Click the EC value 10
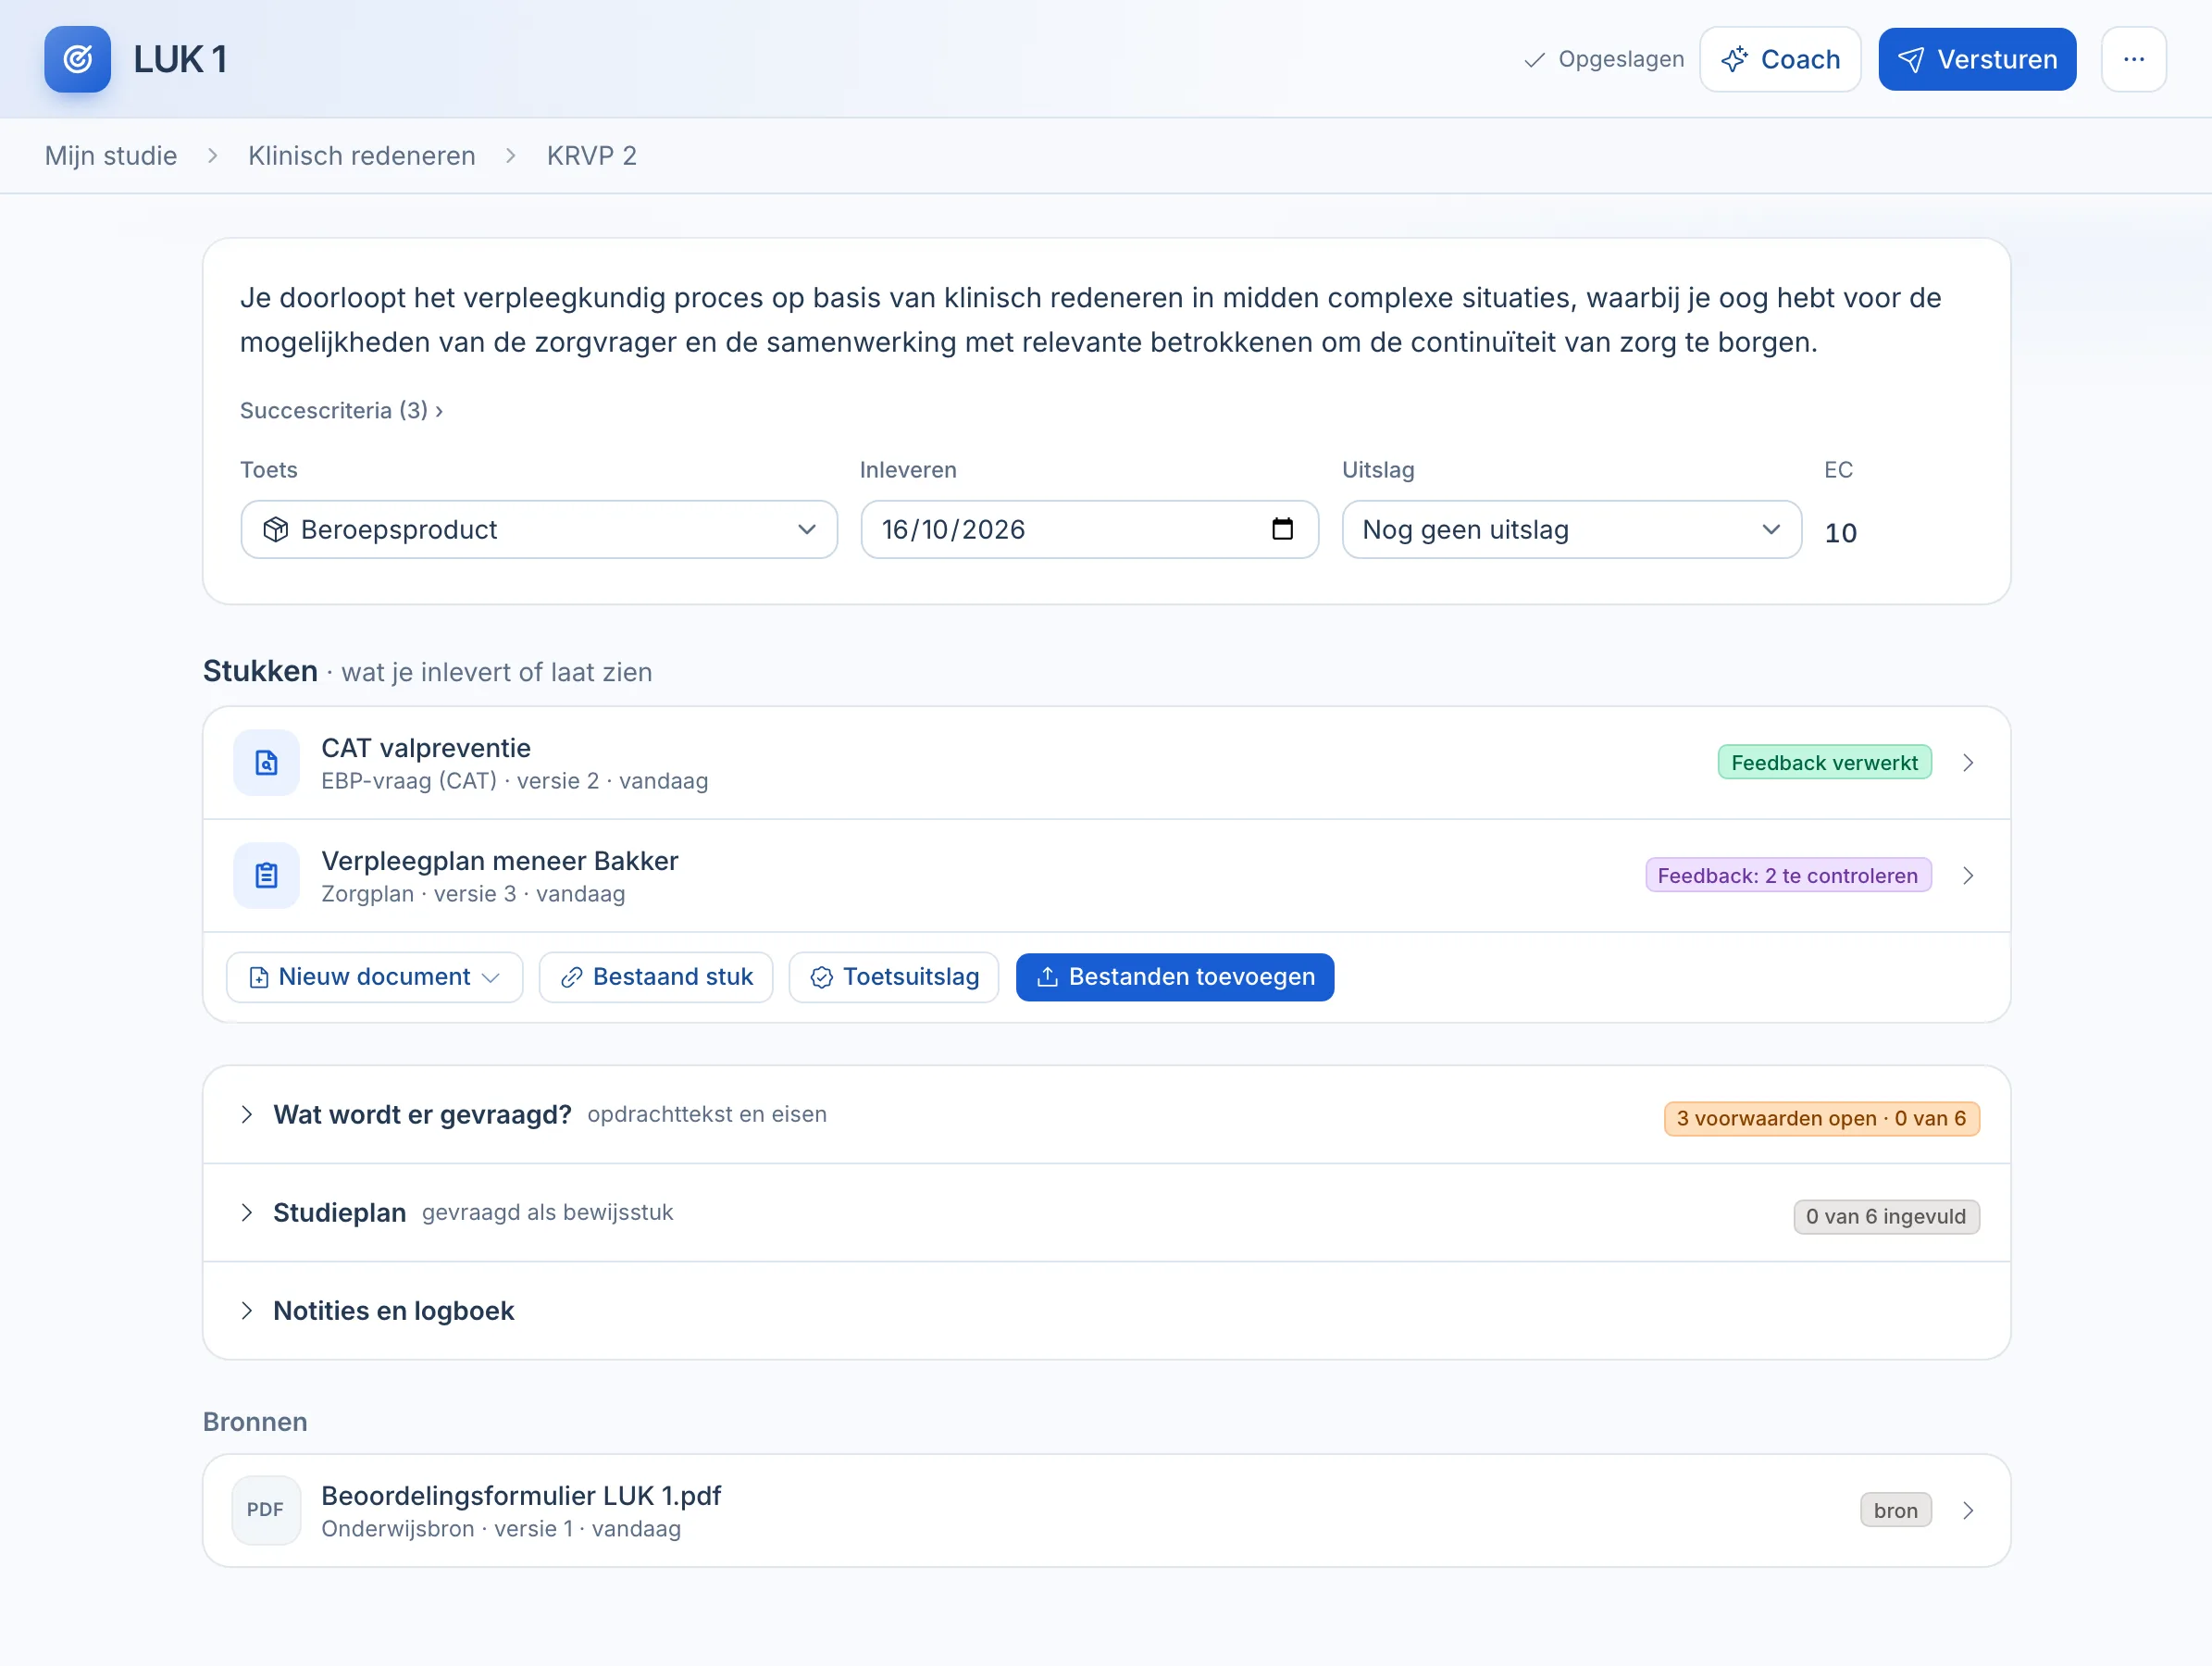 click(1840, 533)
